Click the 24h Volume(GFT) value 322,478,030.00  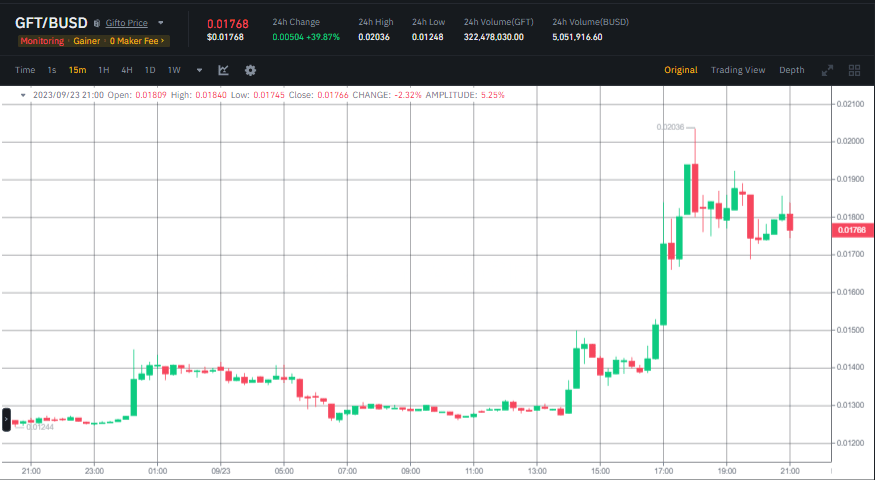[x=494, y=37]
